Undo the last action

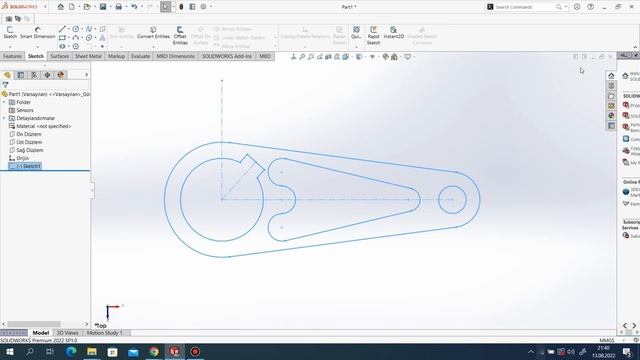(x=134, y=7)
